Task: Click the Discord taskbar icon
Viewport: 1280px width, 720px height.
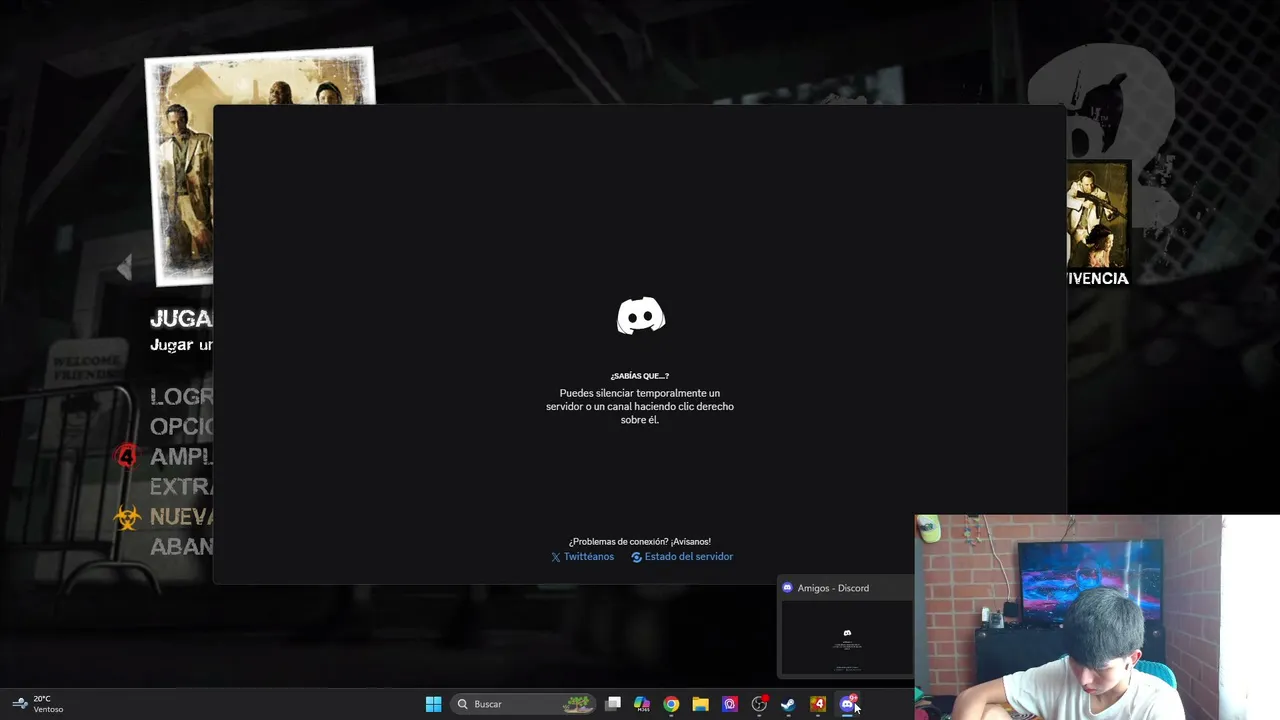Action: [847, 704]
